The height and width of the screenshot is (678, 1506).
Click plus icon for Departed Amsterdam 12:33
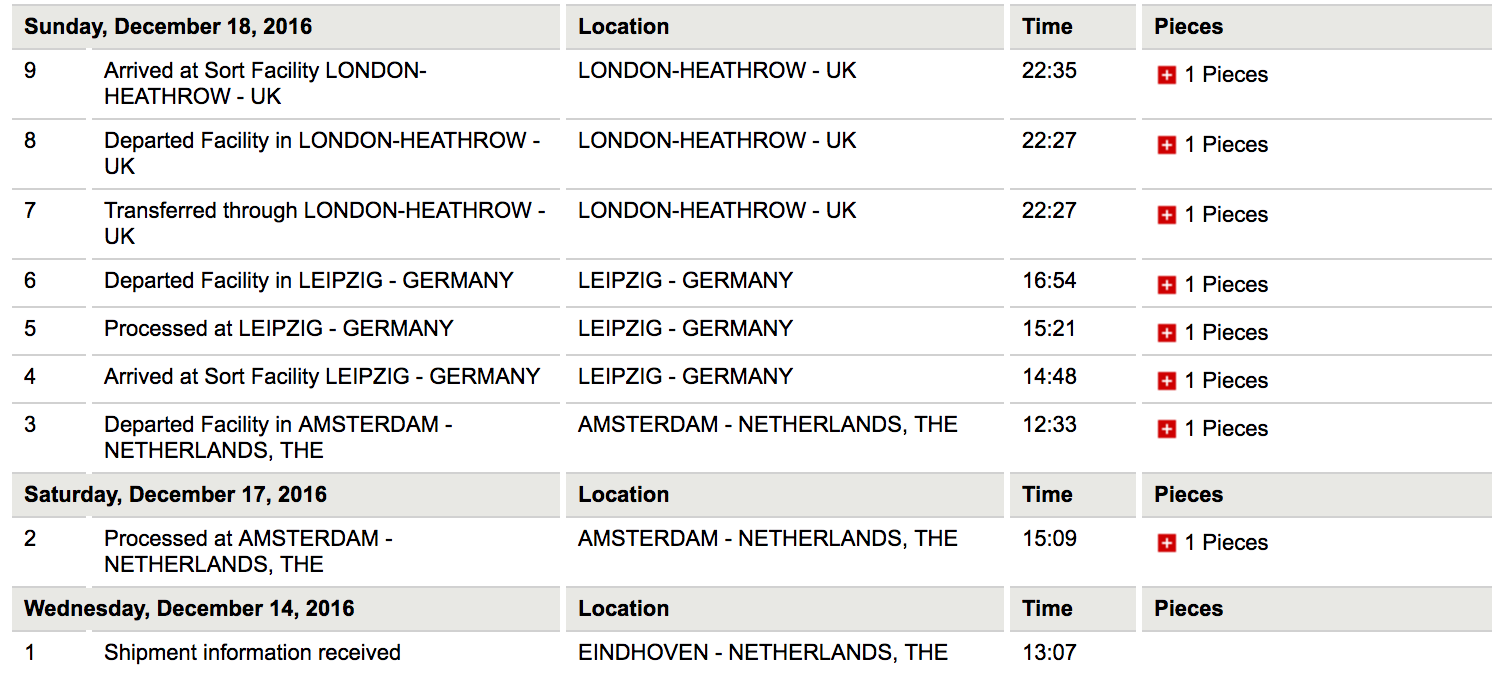pyautogui.click(x=1166, y=429)
